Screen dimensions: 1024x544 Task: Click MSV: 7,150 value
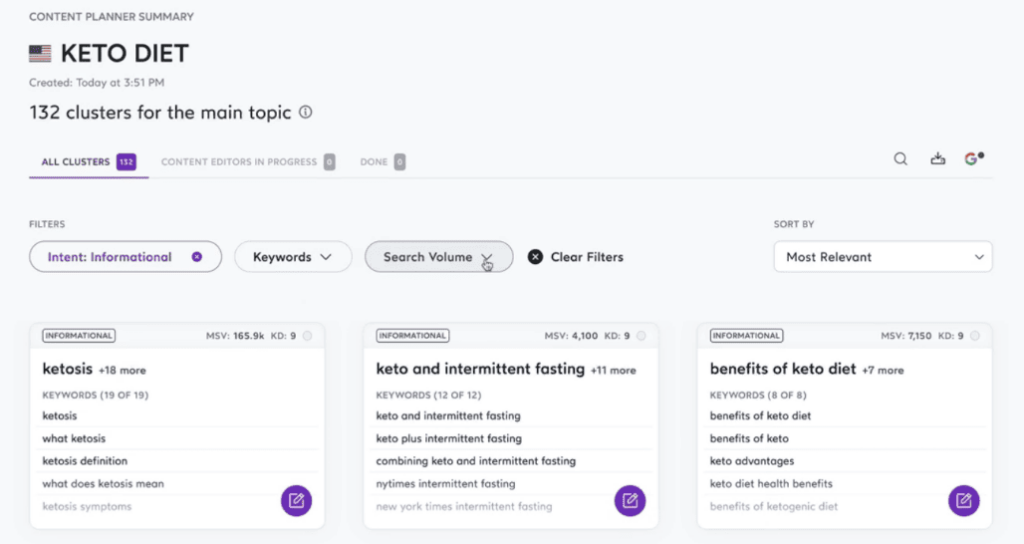[906, 336]
